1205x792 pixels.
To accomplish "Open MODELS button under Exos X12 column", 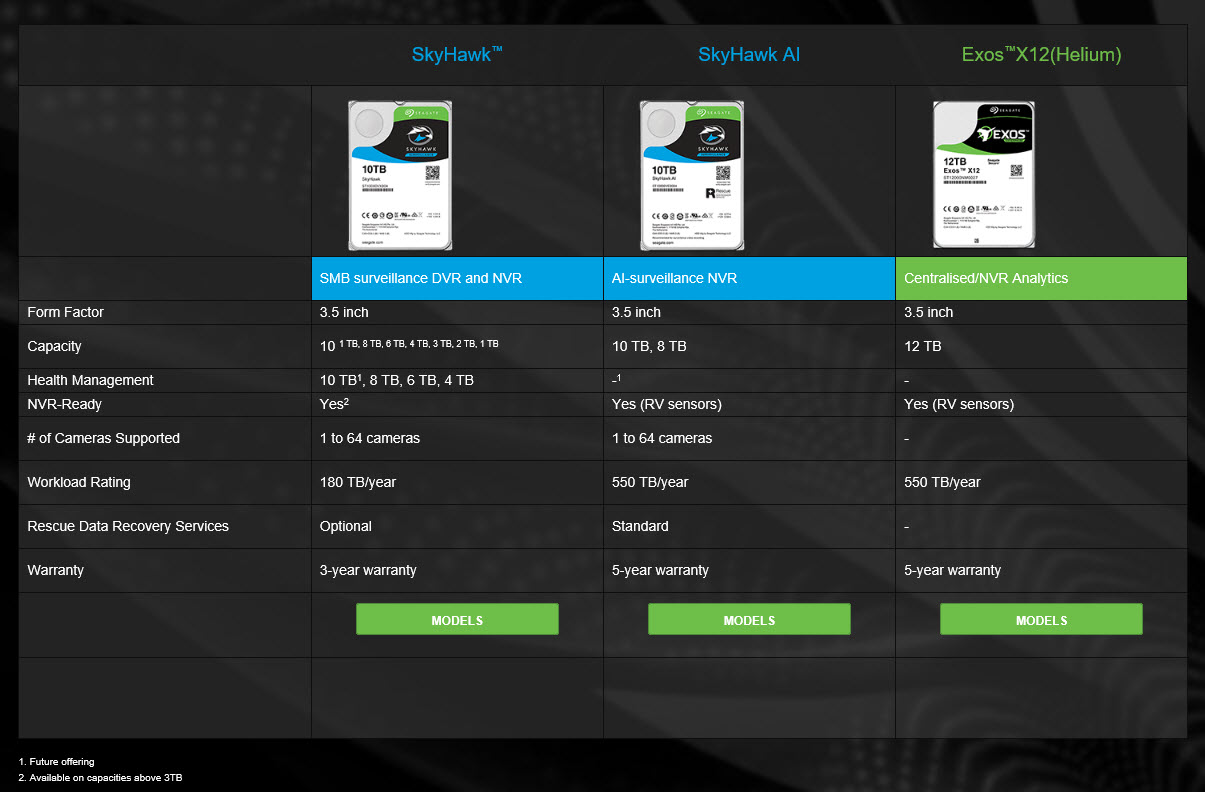I will pyautogui.click(x=1041, y=619).
